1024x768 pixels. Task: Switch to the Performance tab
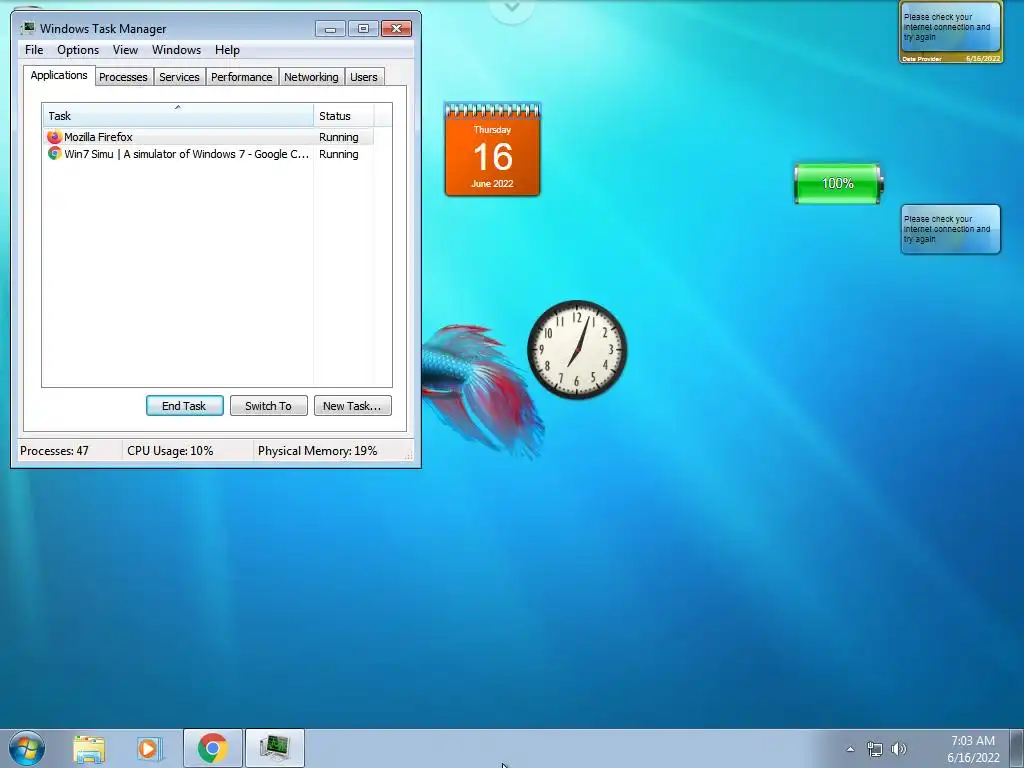click(242, 77)
